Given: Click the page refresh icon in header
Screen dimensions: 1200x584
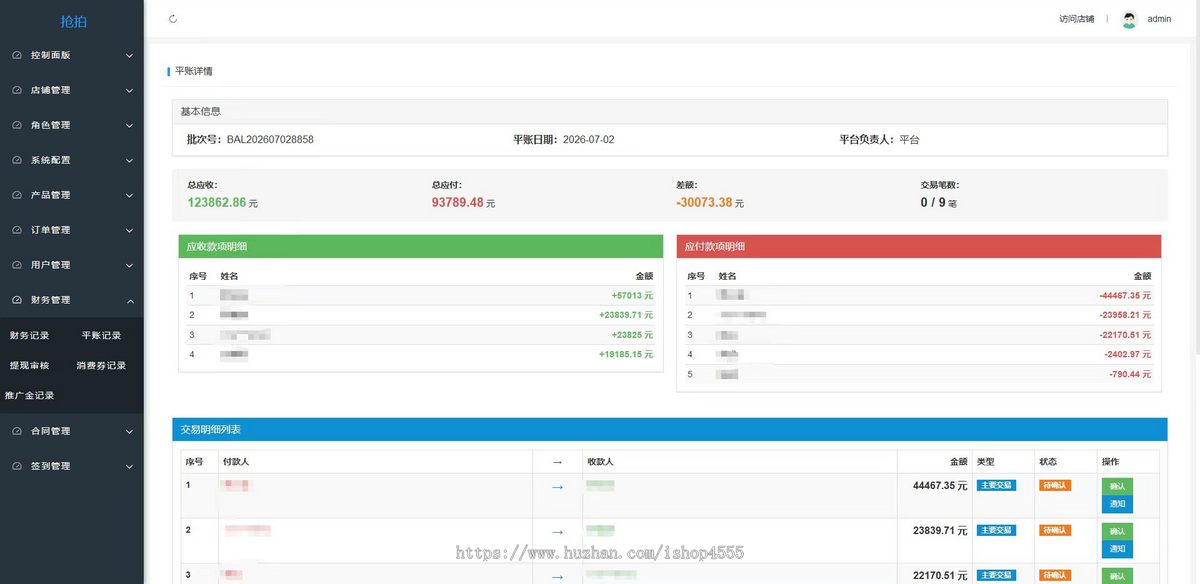Looking at the screenshot, I should click(x=173, y=19).
